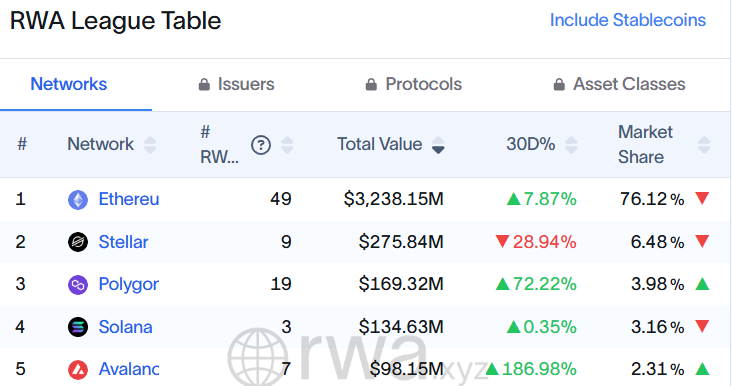The height and width of the screenshot is (386, 732).
Task: Click the 76.12% market share value
Action: tap(652, 199)
